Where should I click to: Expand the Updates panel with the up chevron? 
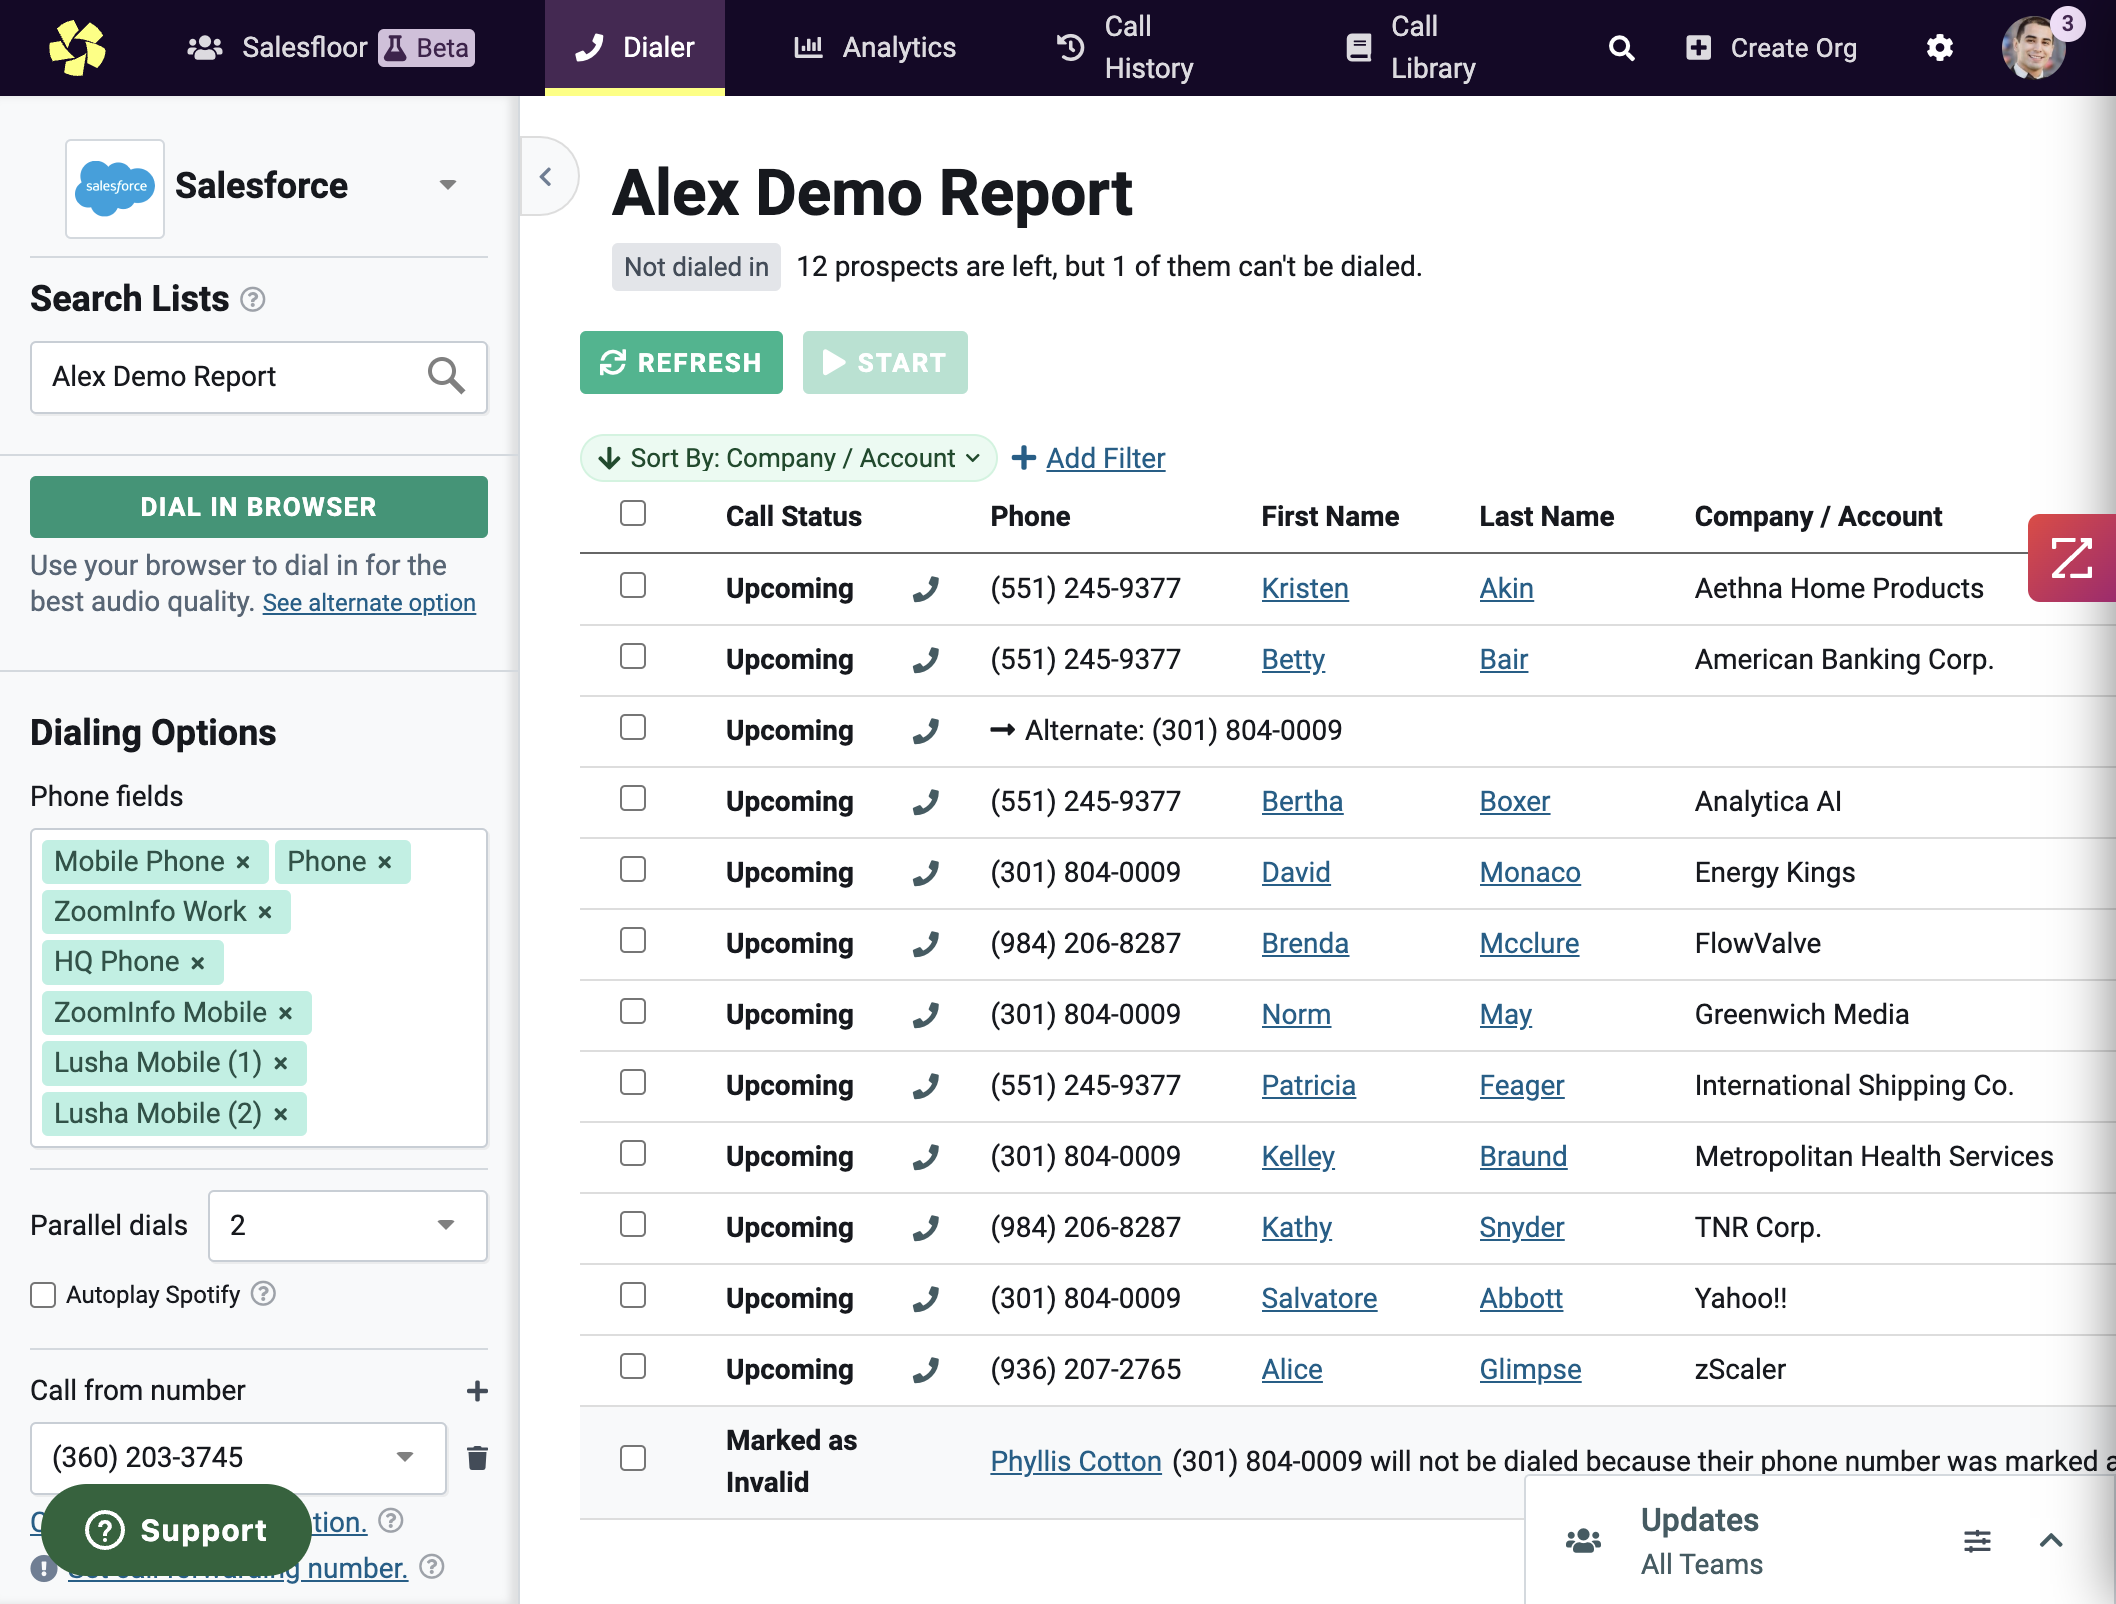[2051, 1540]
